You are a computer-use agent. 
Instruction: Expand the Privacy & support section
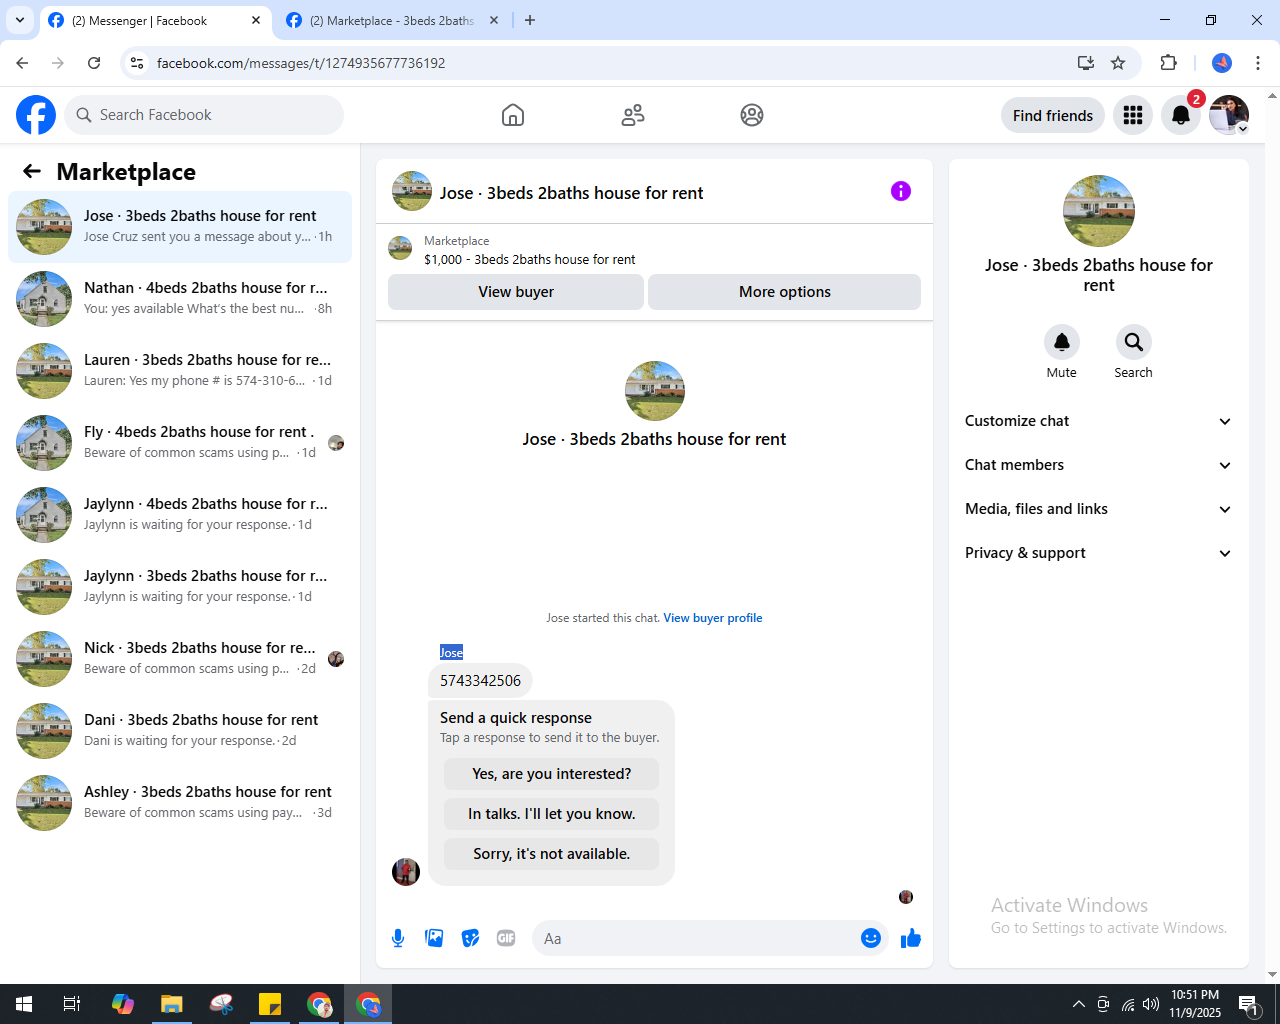coord(1099,553)
